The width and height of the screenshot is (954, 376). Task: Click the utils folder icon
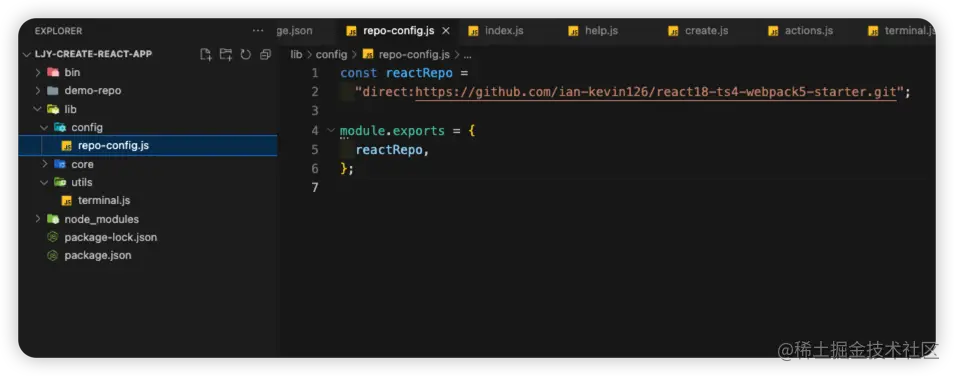point(60,182)
